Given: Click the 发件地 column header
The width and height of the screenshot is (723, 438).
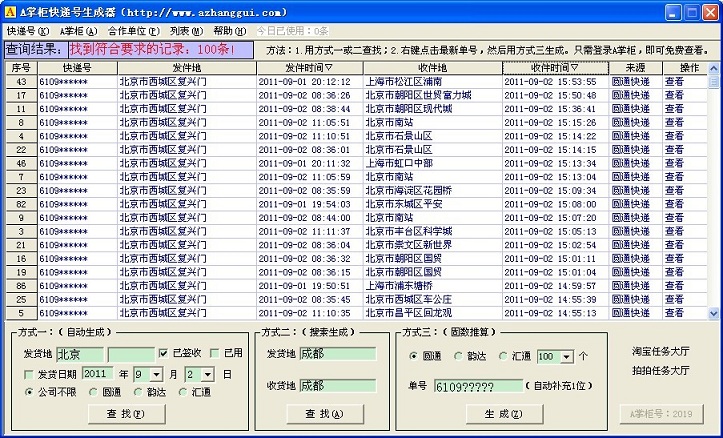Looking at the screenshot, I should (x=187, y=68).
